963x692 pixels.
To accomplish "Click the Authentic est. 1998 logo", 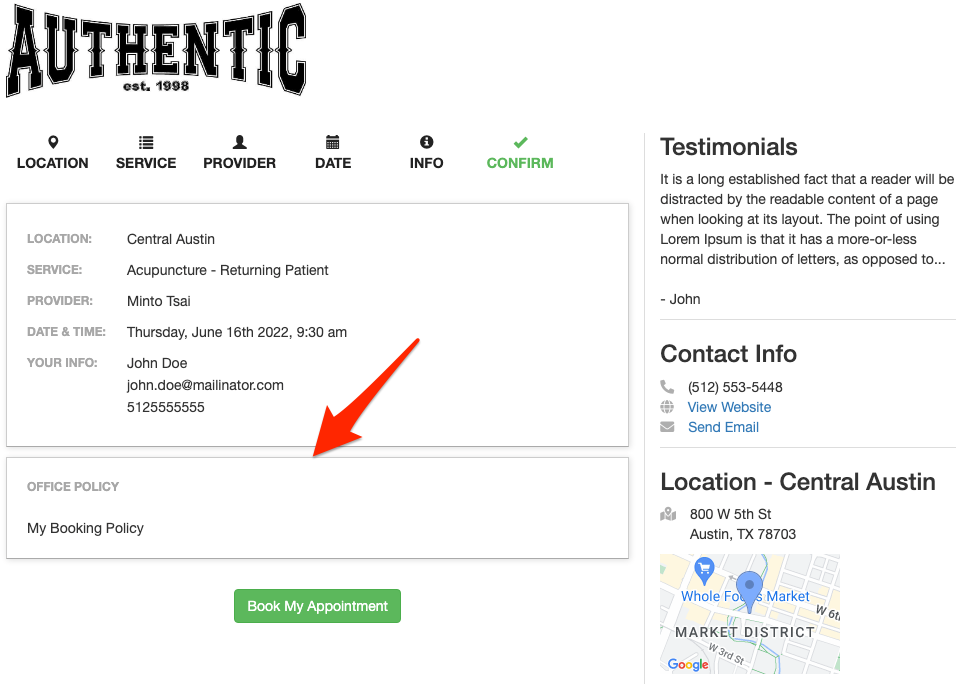I will coord(156,50).
